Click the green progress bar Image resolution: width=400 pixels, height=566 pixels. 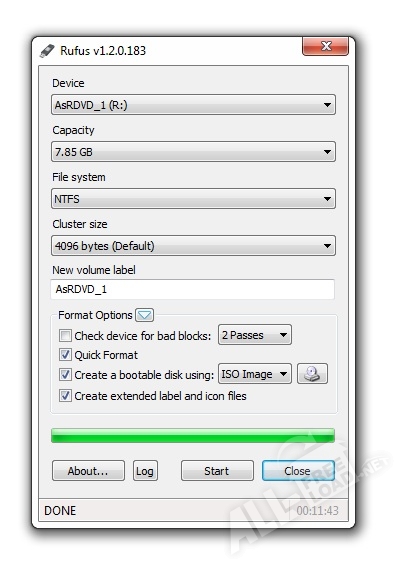pos(193,436)
